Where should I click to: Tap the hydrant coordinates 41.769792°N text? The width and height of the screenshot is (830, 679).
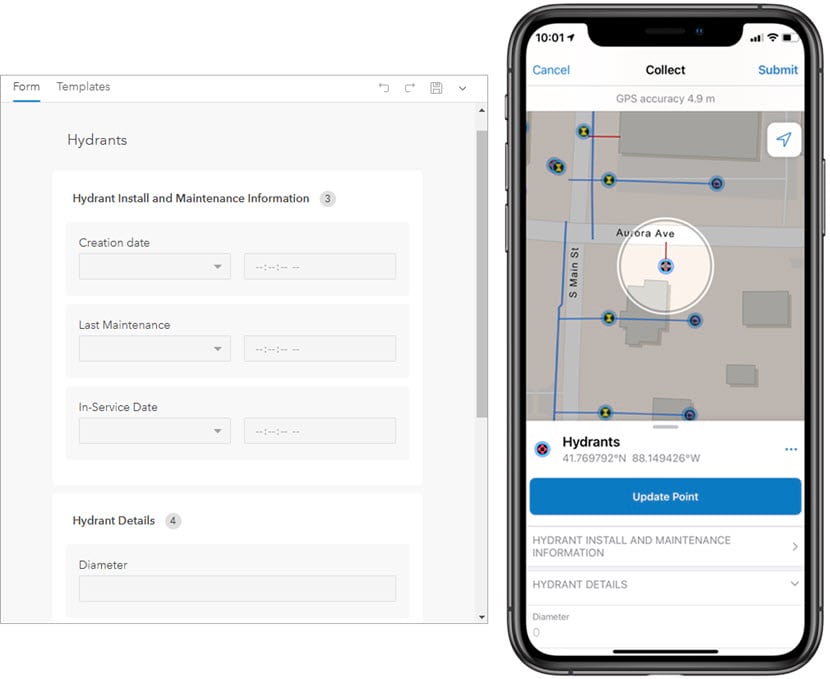(631, 458)
